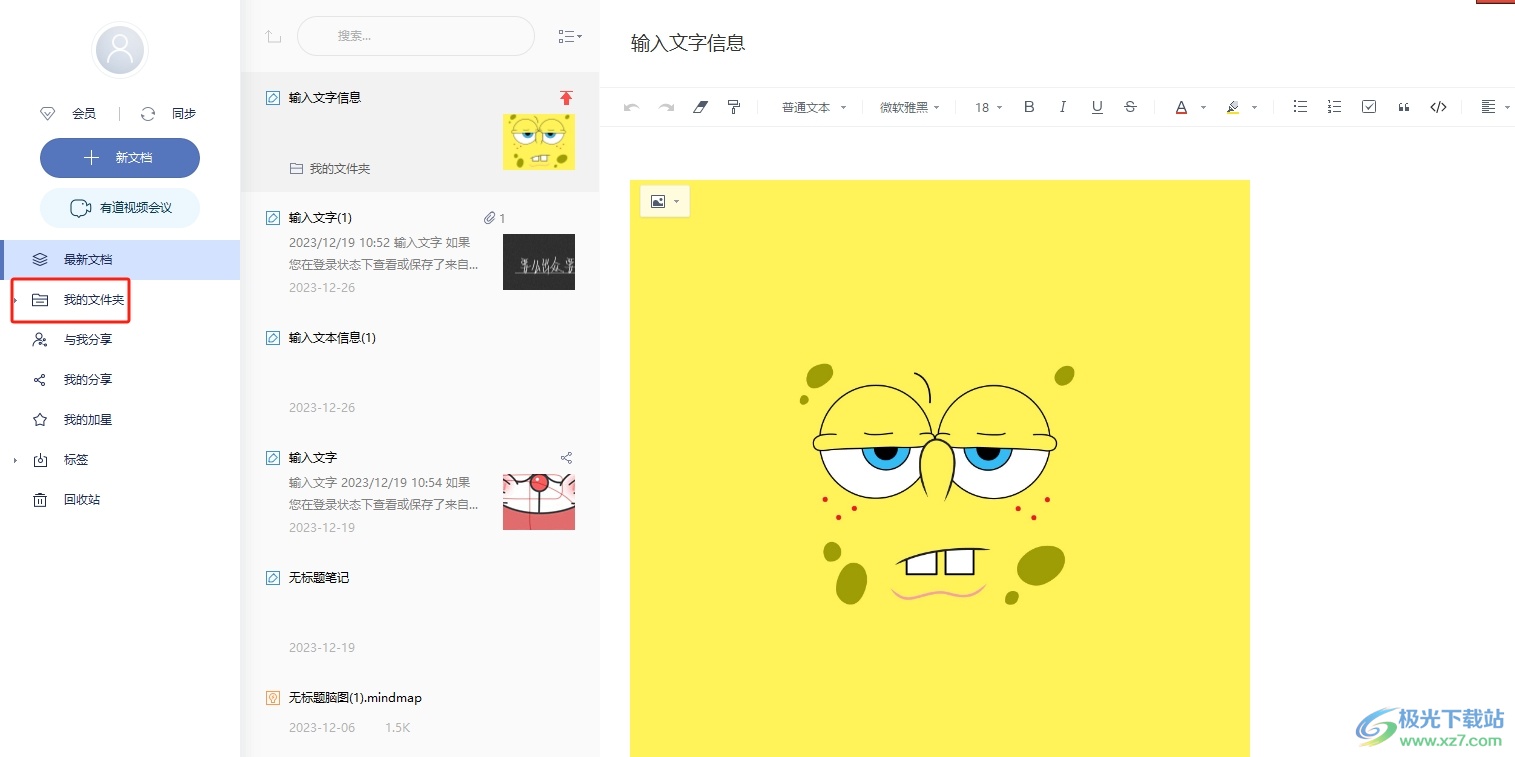The height and width of the screenshot is (757, 1515).
Task: Apply the red font color button
Action: click(1181, 107)
